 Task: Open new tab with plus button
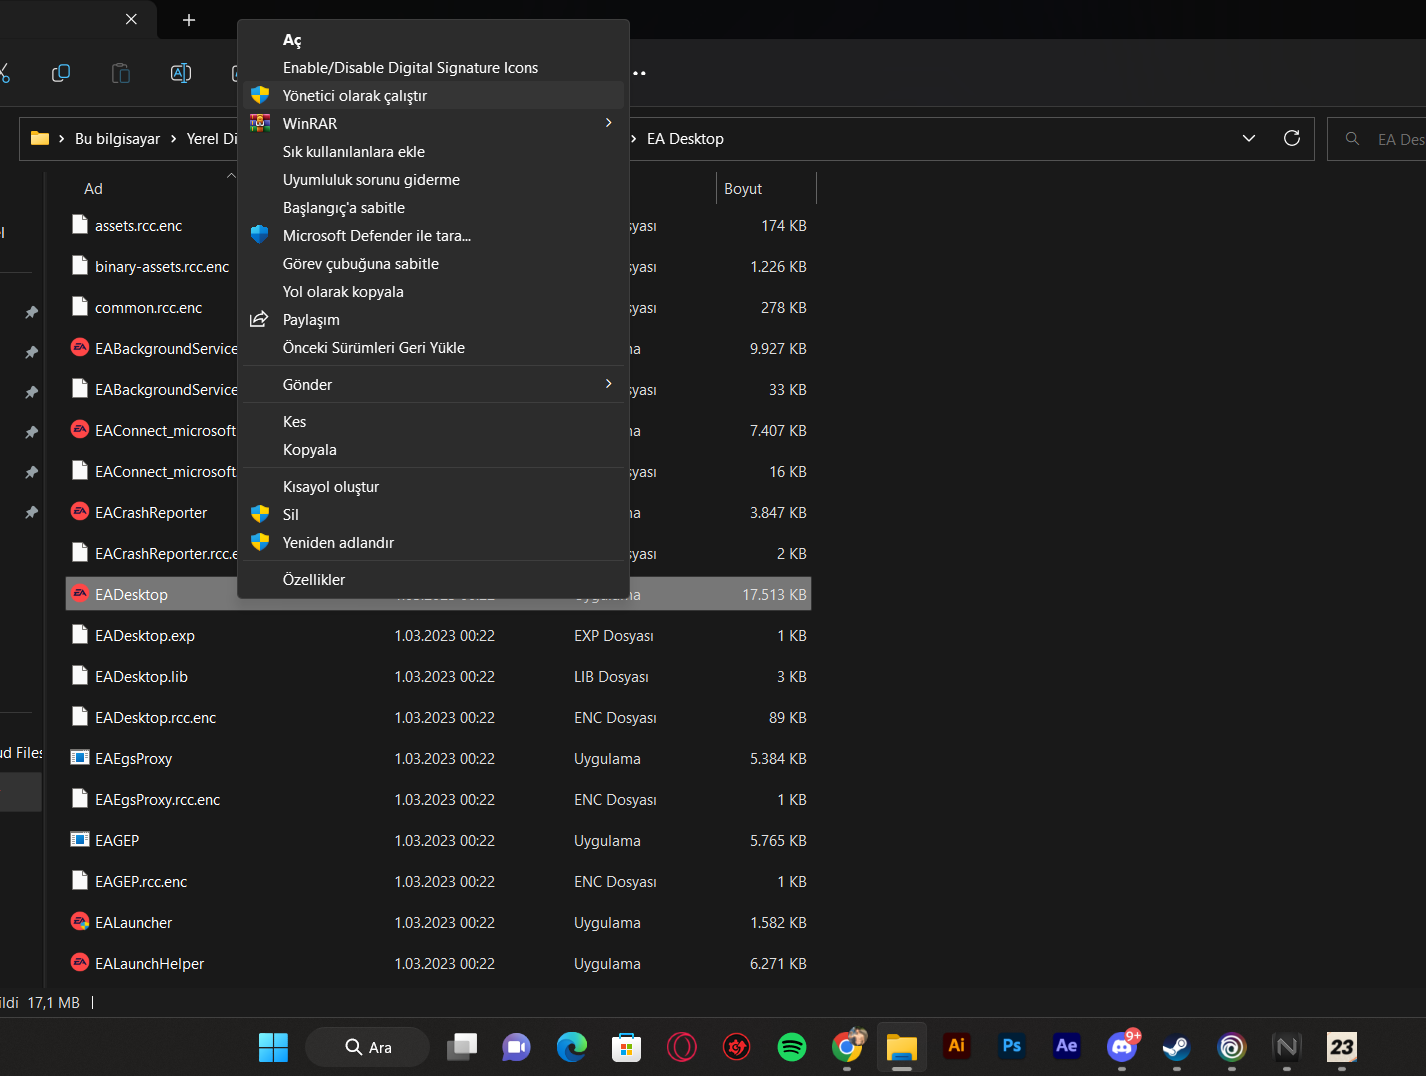[189, 20]
